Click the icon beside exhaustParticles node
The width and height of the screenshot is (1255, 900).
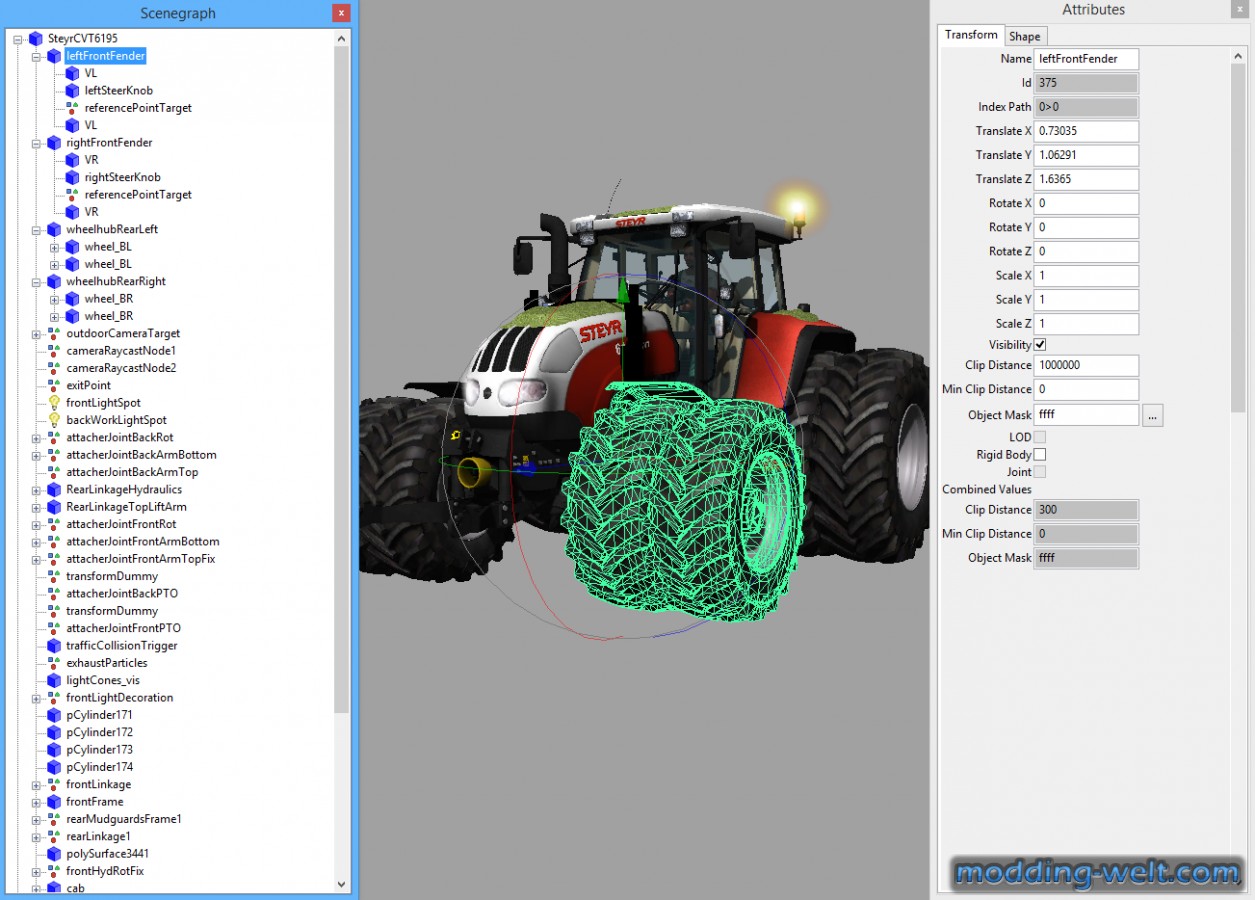tap(54, 663)
